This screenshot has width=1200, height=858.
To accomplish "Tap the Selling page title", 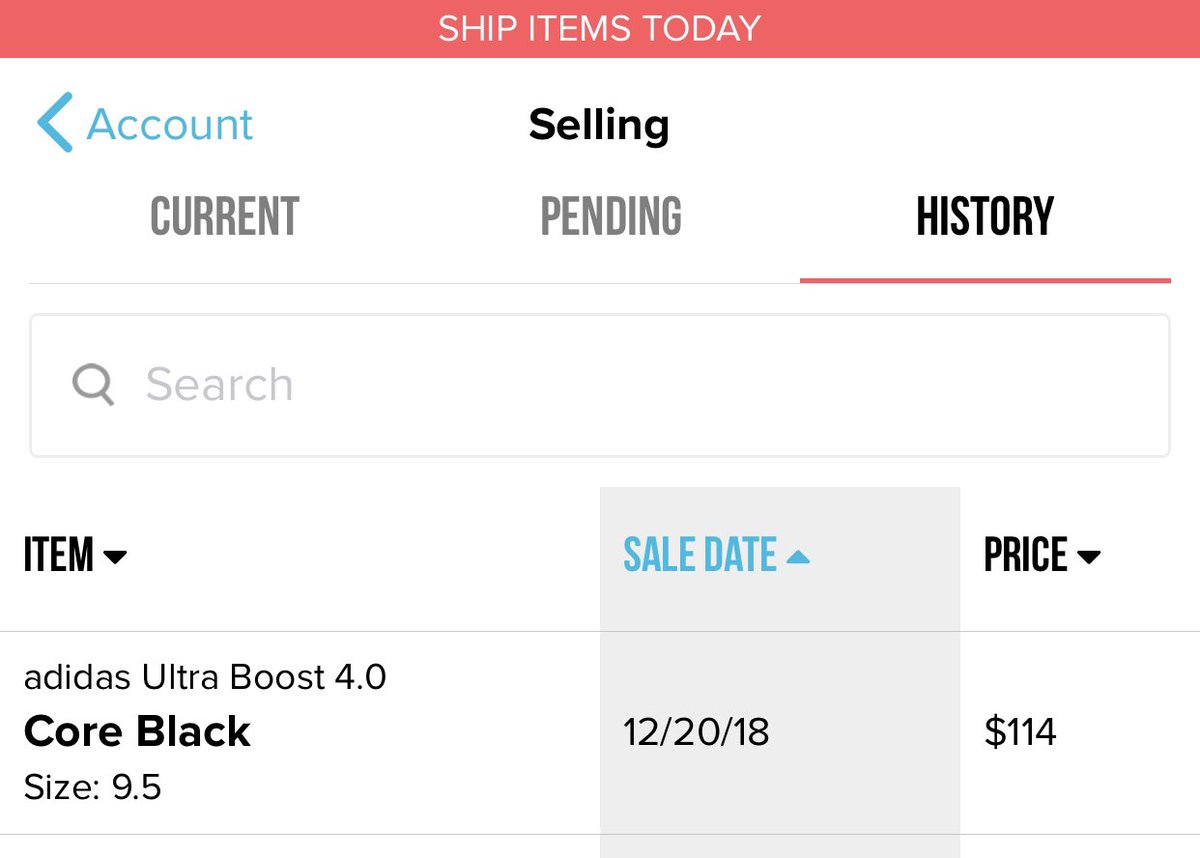I will (x=599, y=125).
